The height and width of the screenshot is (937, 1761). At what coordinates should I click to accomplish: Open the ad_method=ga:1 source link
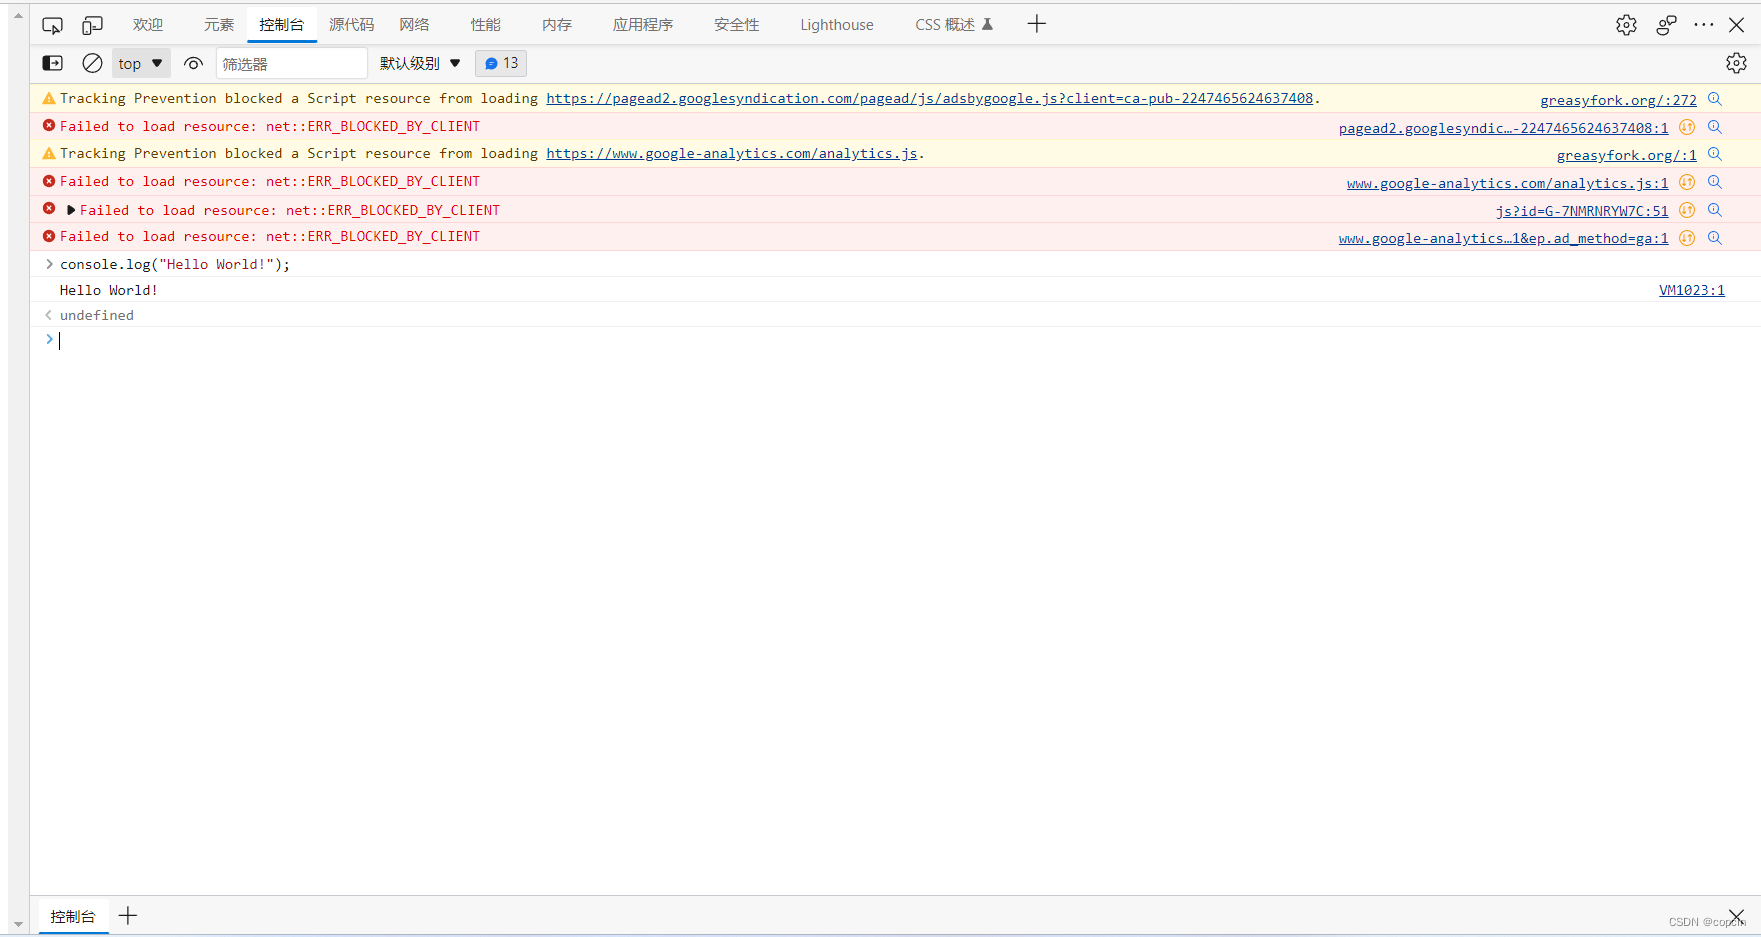pyautogui.click(x=1503, y=238)
